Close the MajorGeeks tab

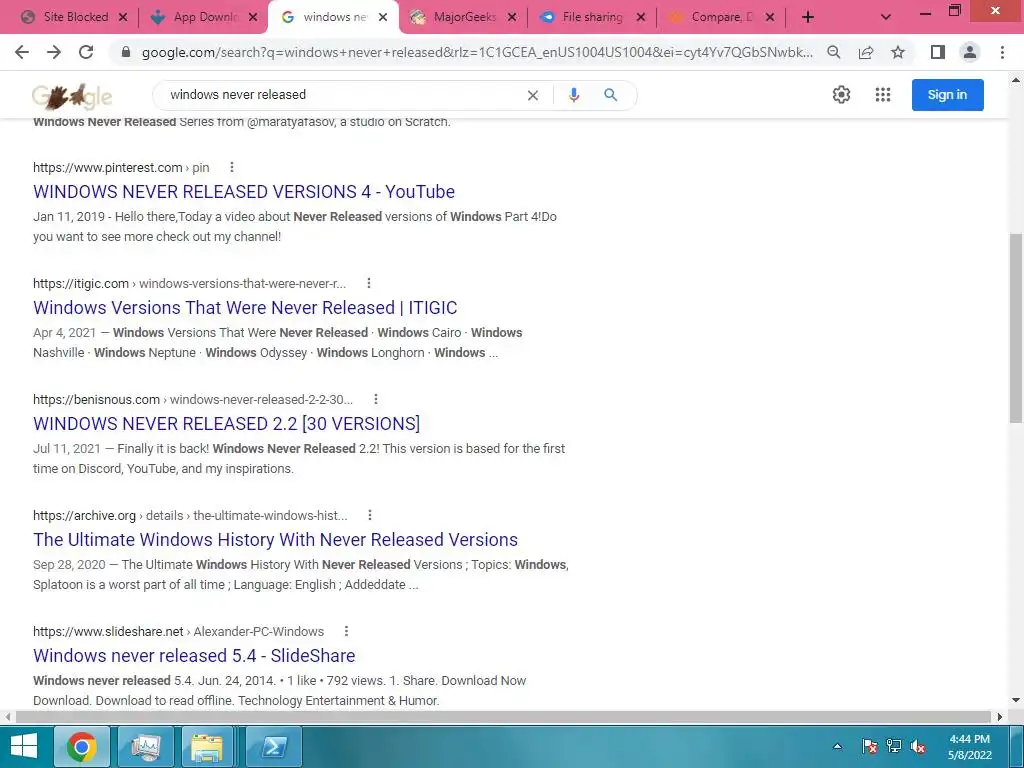tap(512, 18)
